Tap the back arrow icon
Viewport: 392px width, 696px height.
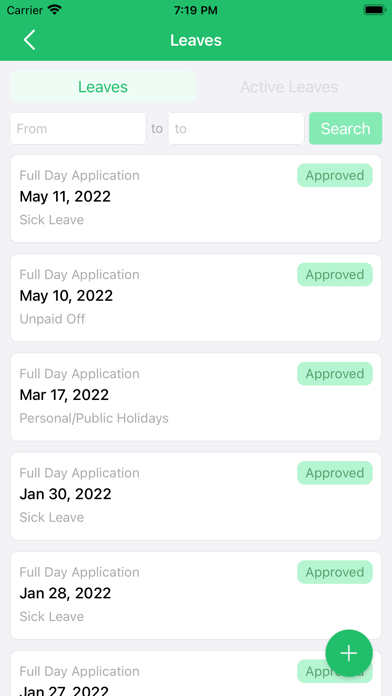[29, 40]
